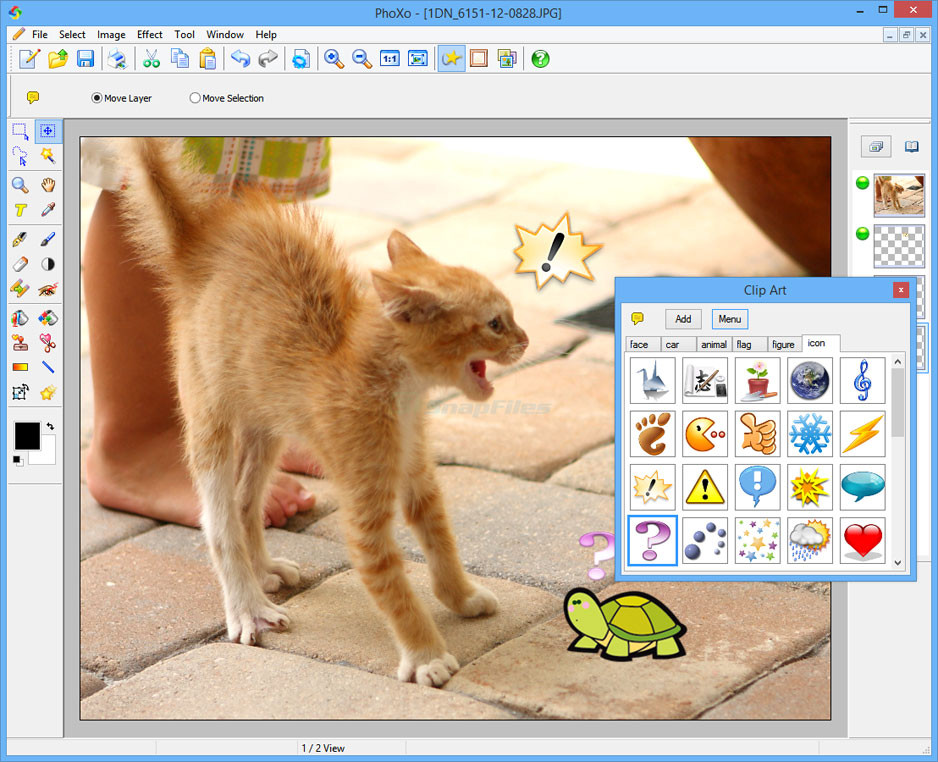
Task: Open the green Help question mark icon
Action: click(x=540, y=59)
